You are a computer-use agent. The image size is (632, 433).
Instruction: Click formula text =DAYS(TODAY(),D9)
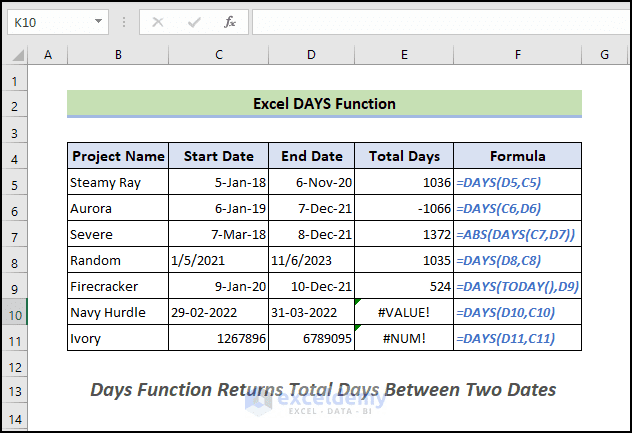[518, 286]
